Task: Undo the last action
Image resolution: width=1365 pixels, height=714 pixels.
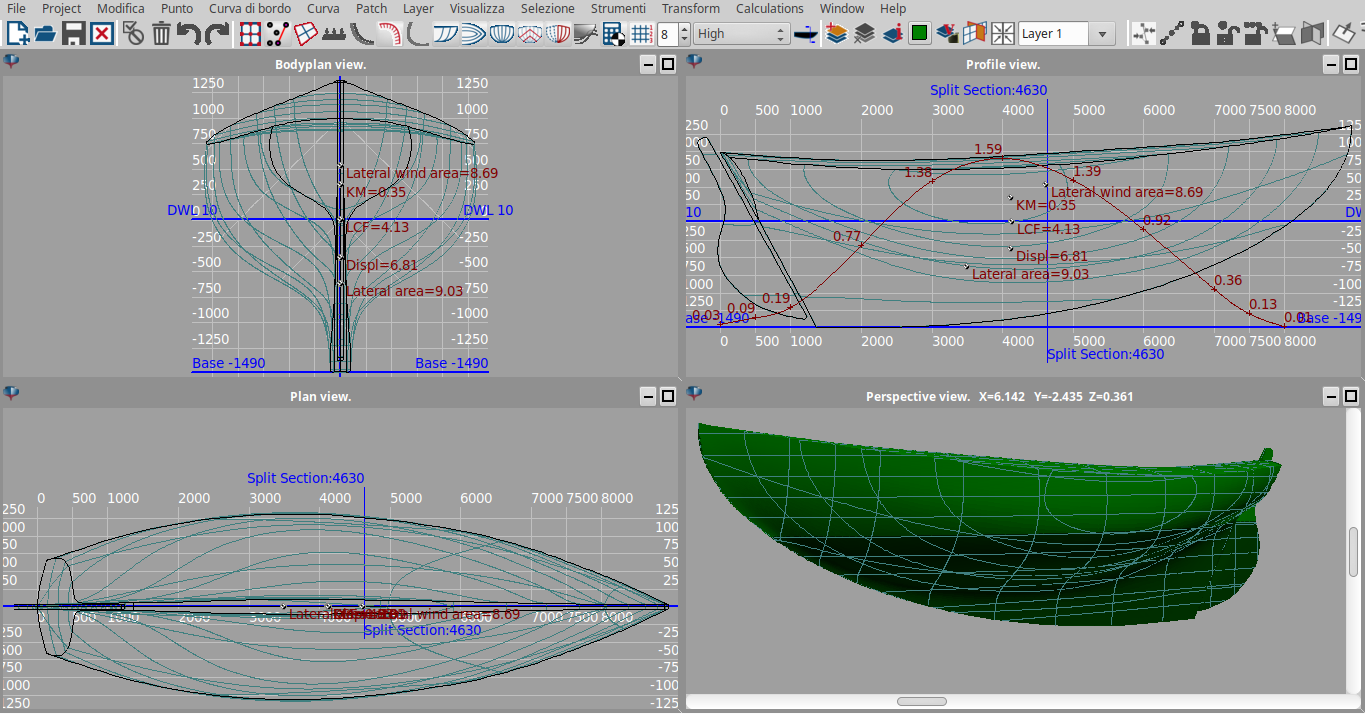Action: point(188,33)
